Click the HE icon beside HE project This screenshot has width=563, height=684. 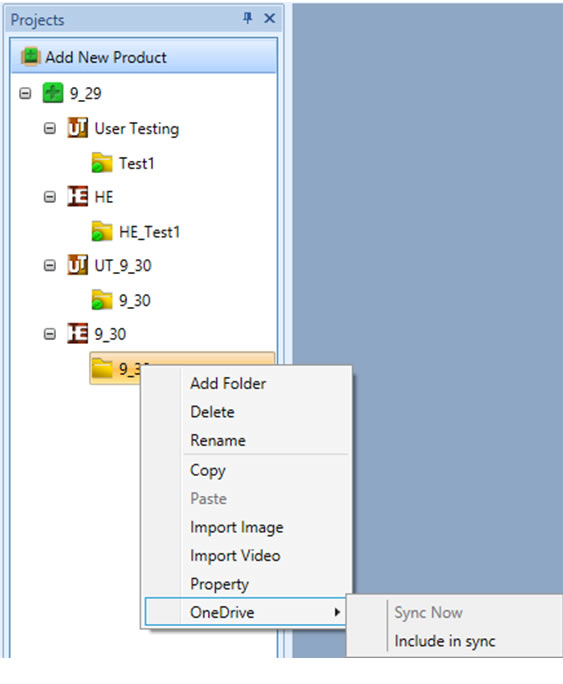tap(78, 196)
